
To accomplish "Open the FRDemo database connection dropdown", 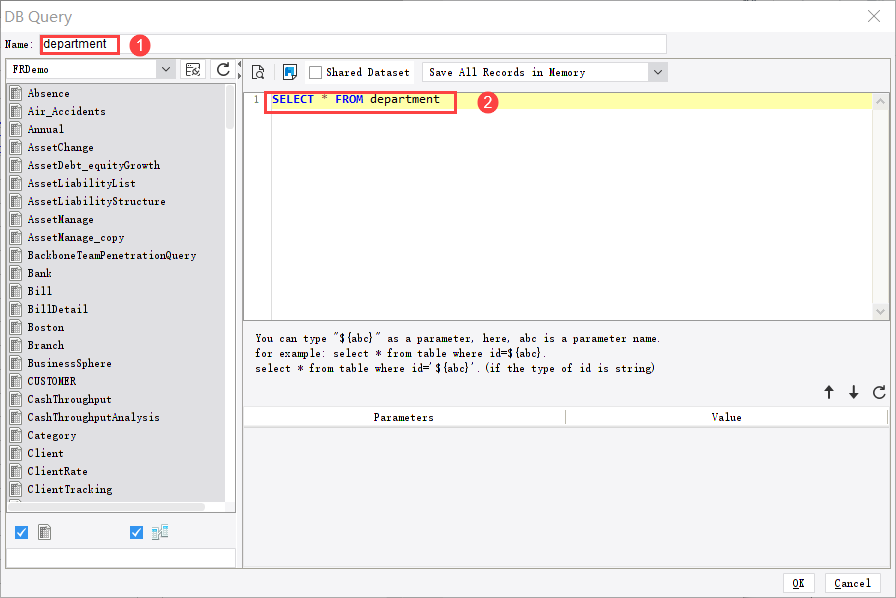I will (x=166, y=71).
